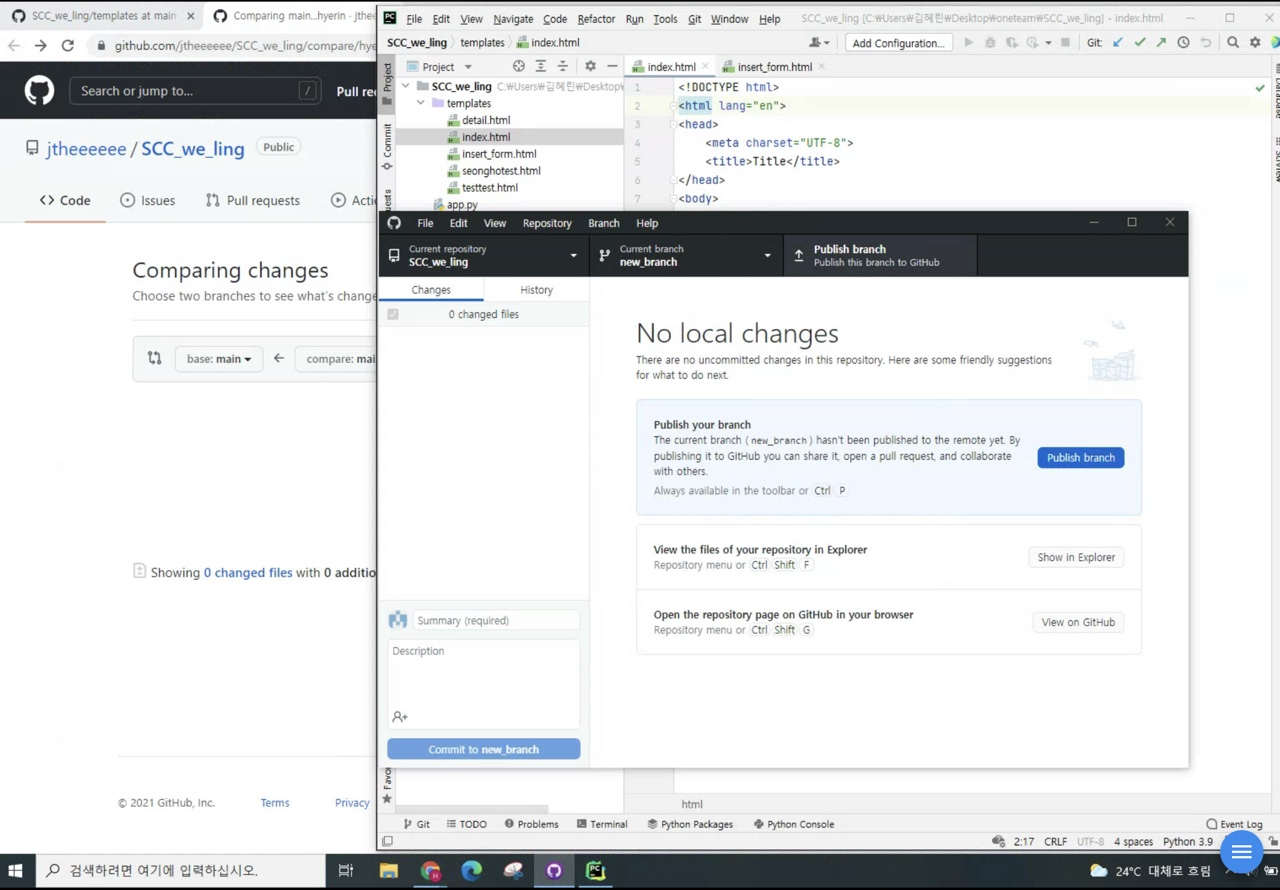Click the add co-authors icon in description box
1280x890 pixels.
point(400,717)
